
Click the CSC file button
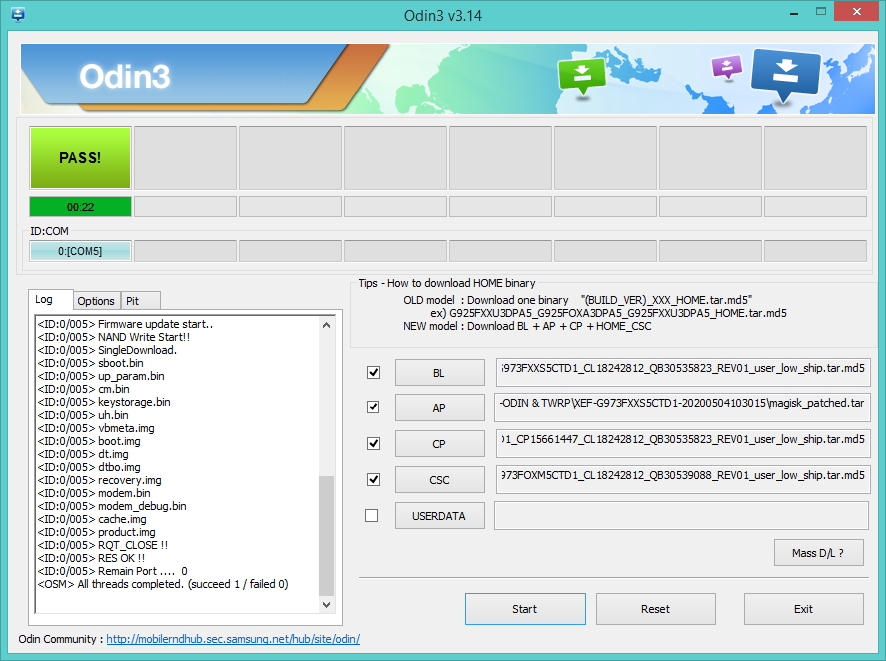coord(439,480)
